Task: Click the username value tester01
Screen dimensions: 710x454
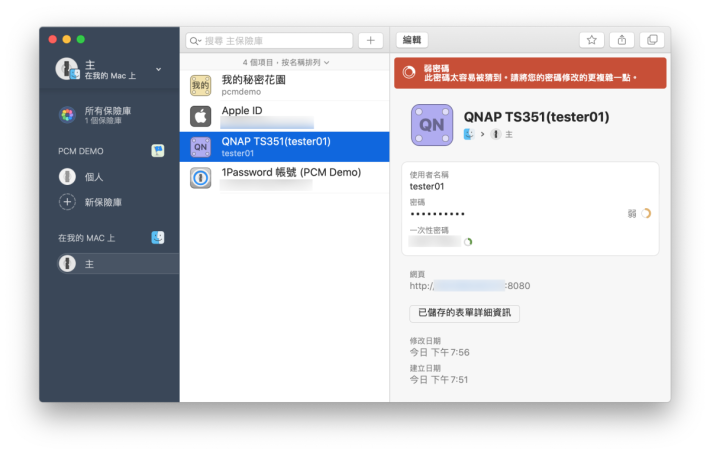Action: tap(427, 186)
